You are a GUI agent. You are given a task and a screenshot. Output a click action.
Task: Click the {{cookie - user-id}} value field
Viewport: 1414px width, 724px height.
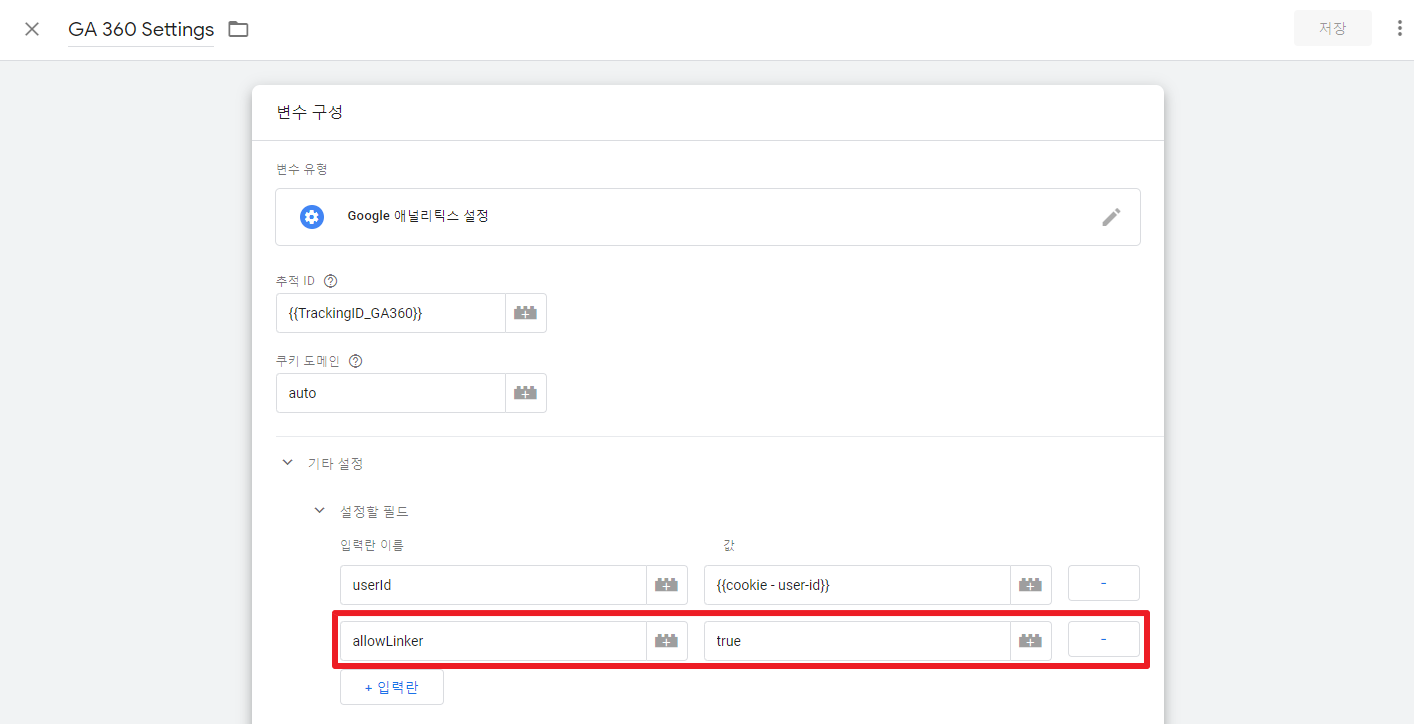coord(857,585)
